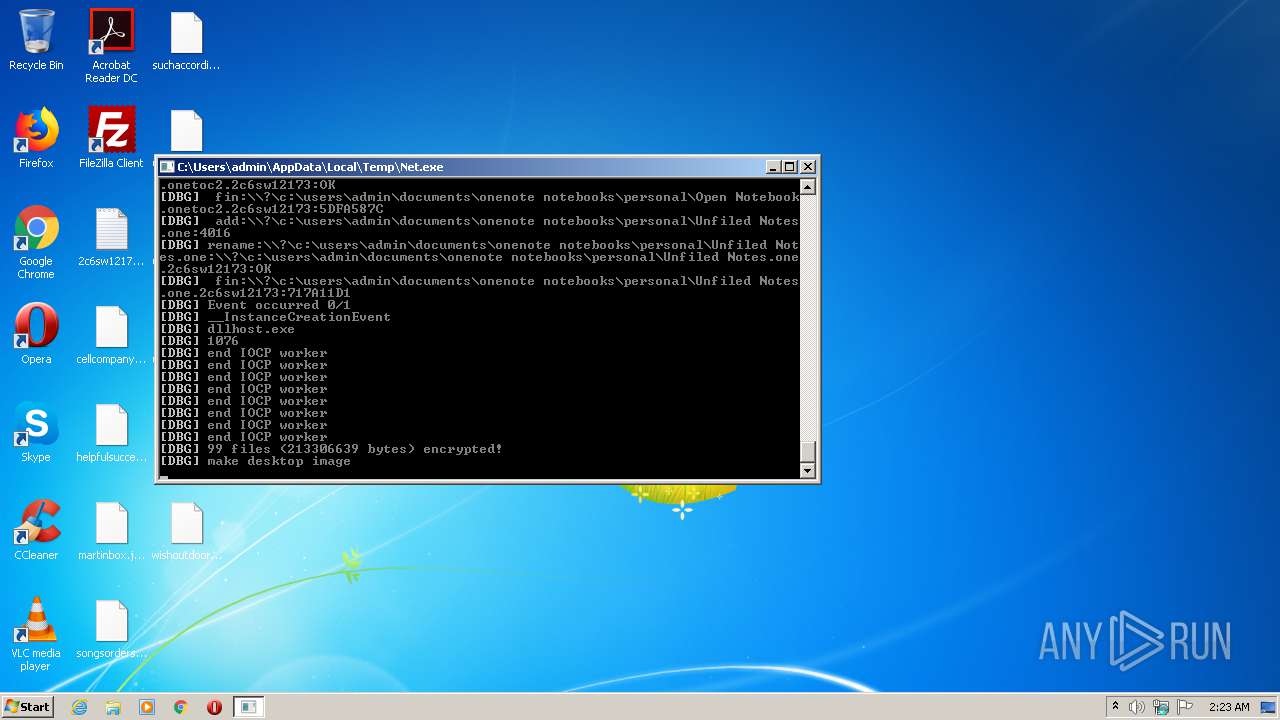Image resolution: width=1280 pixels, height=720 pixels.
Task: Click the 2:23 AM taskbar clock
Action: (x=1229, y=707)
